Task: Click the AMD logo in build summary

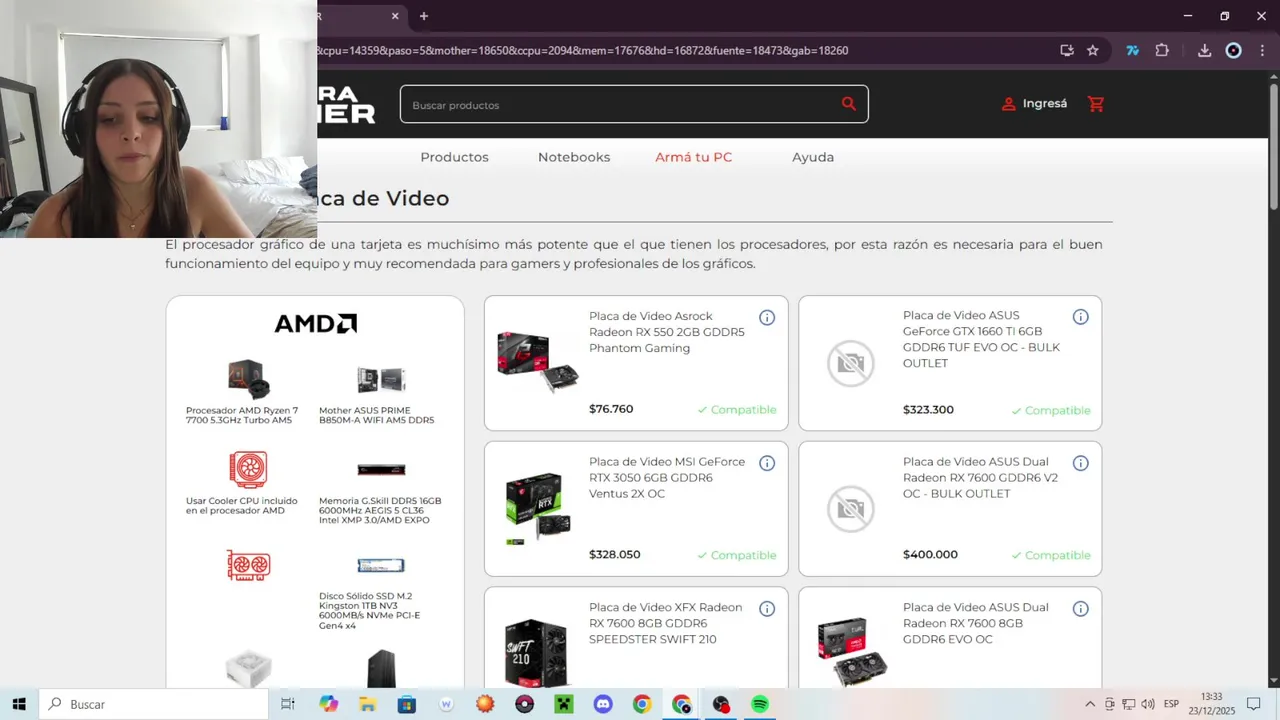Action: [315, 324]
